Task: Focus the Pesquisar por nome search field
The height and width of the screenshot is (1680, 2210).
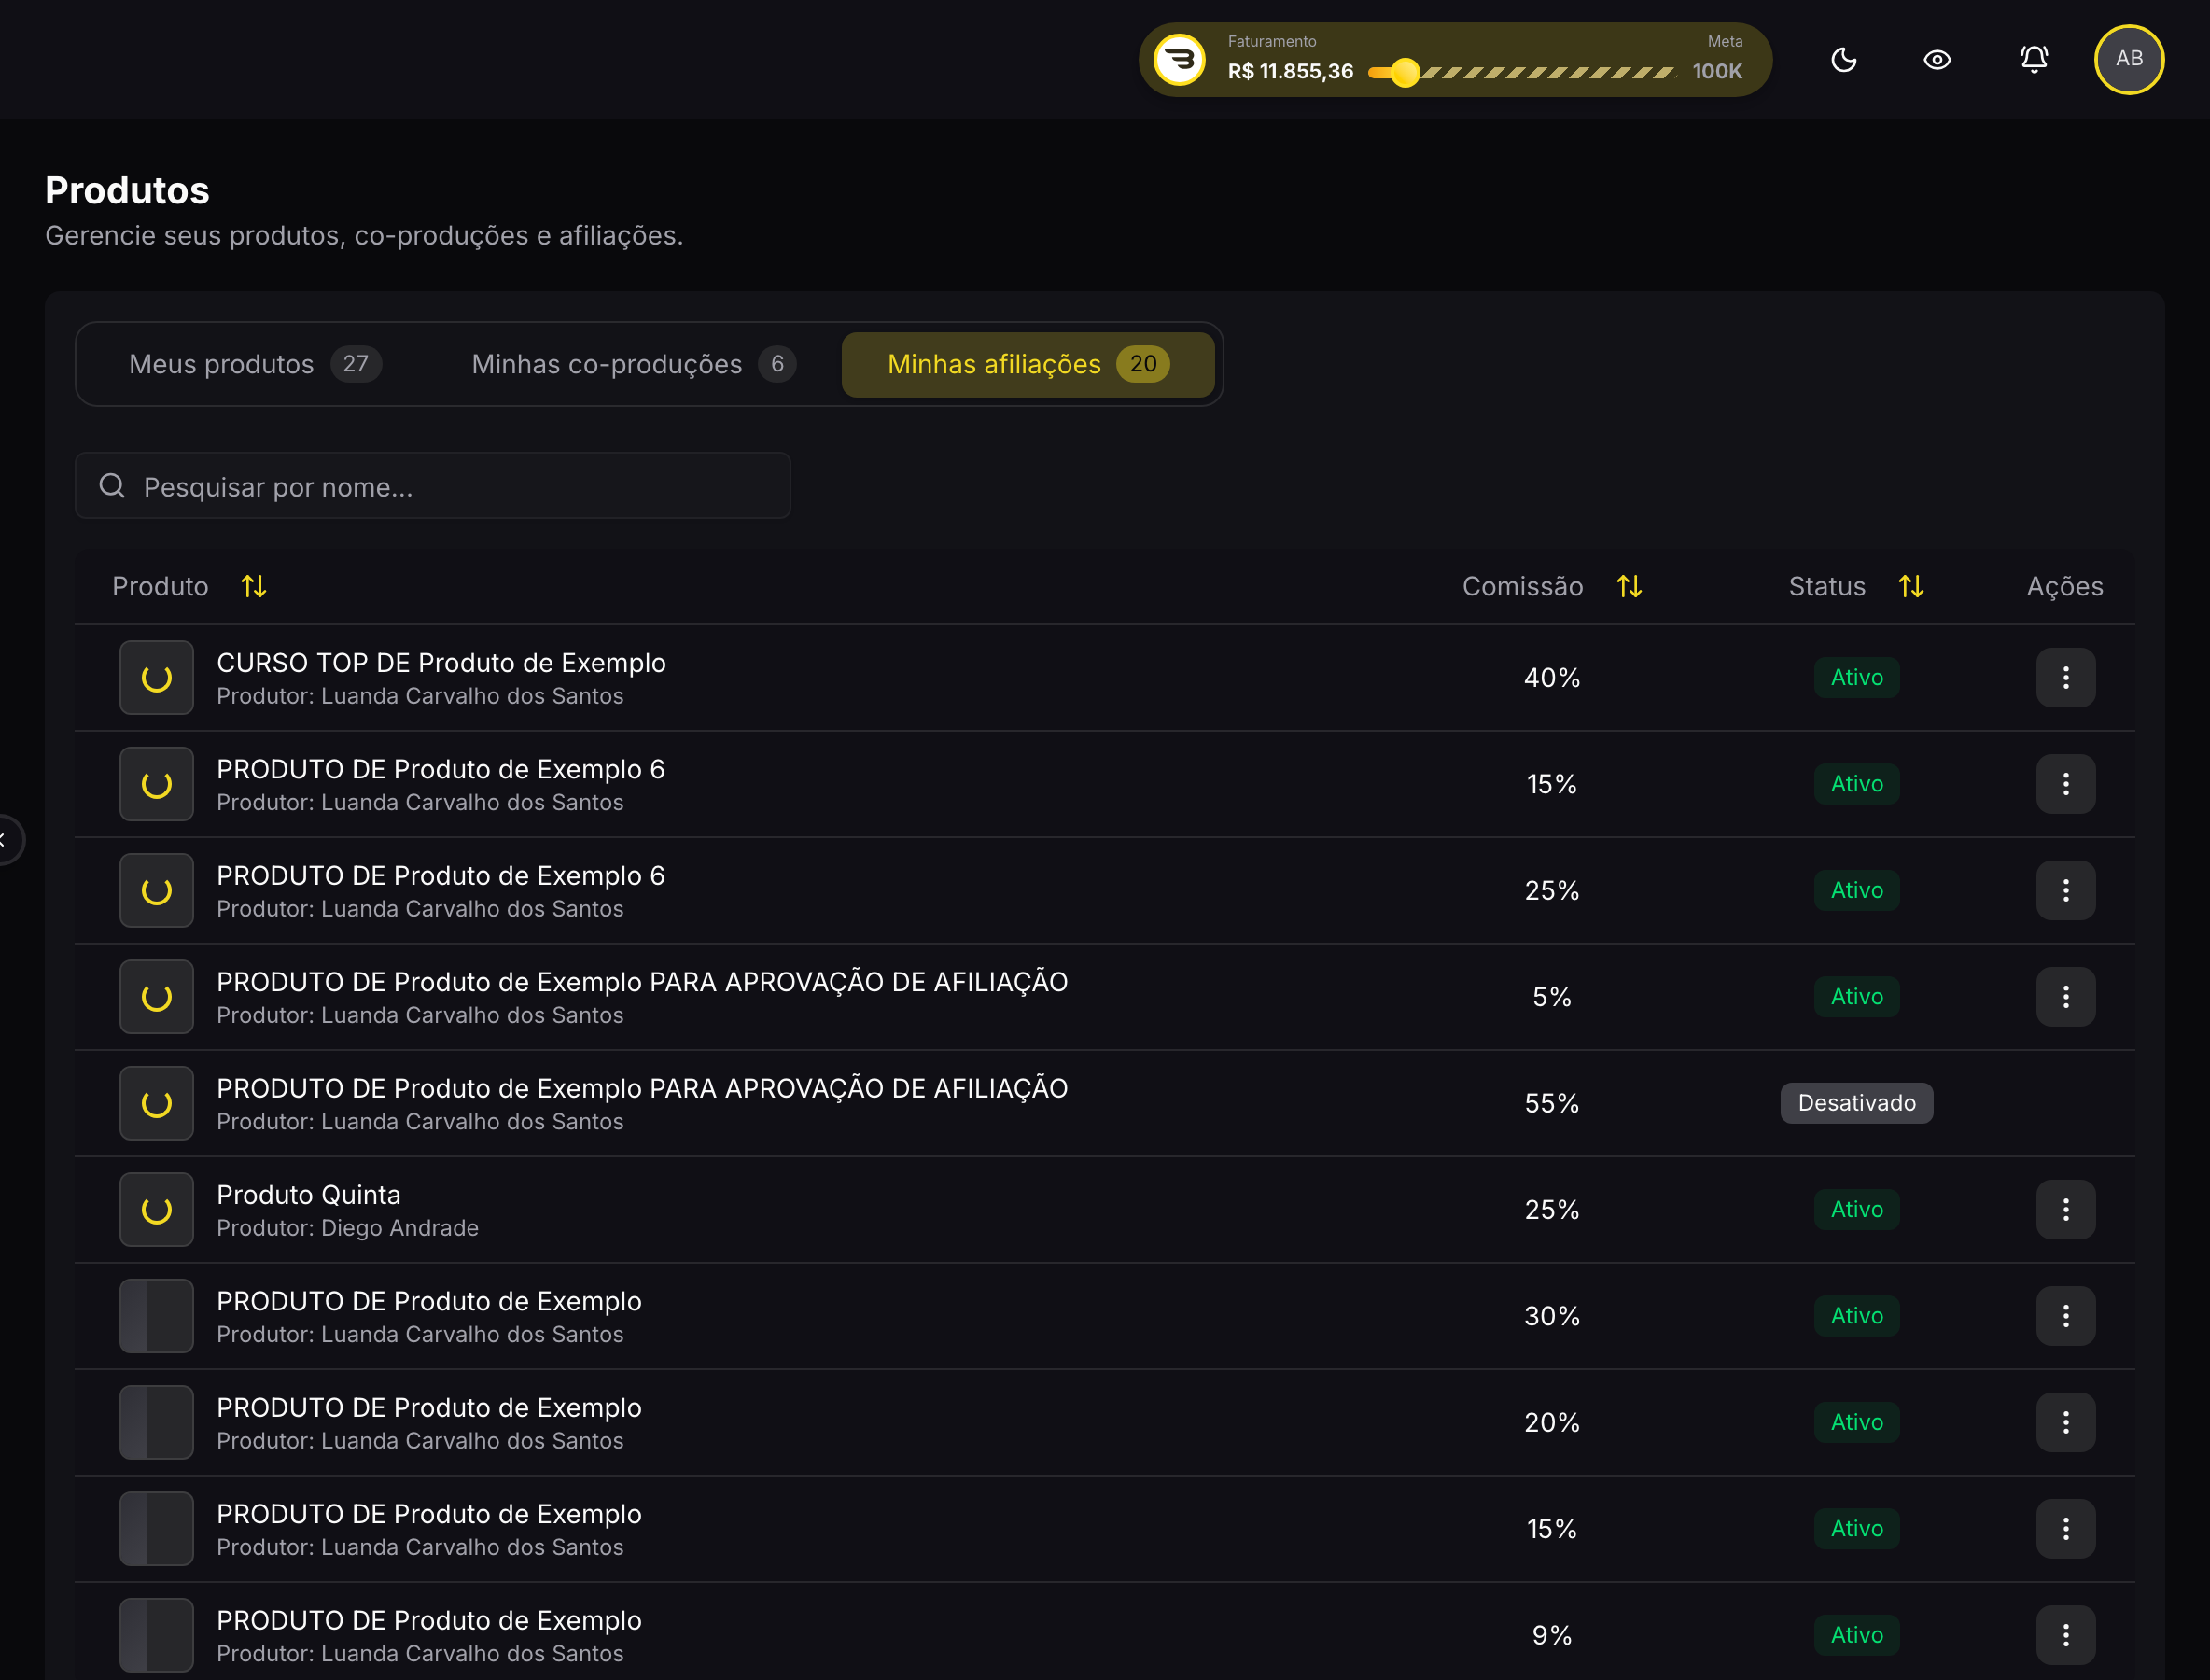Action: [x=433, y=486]
